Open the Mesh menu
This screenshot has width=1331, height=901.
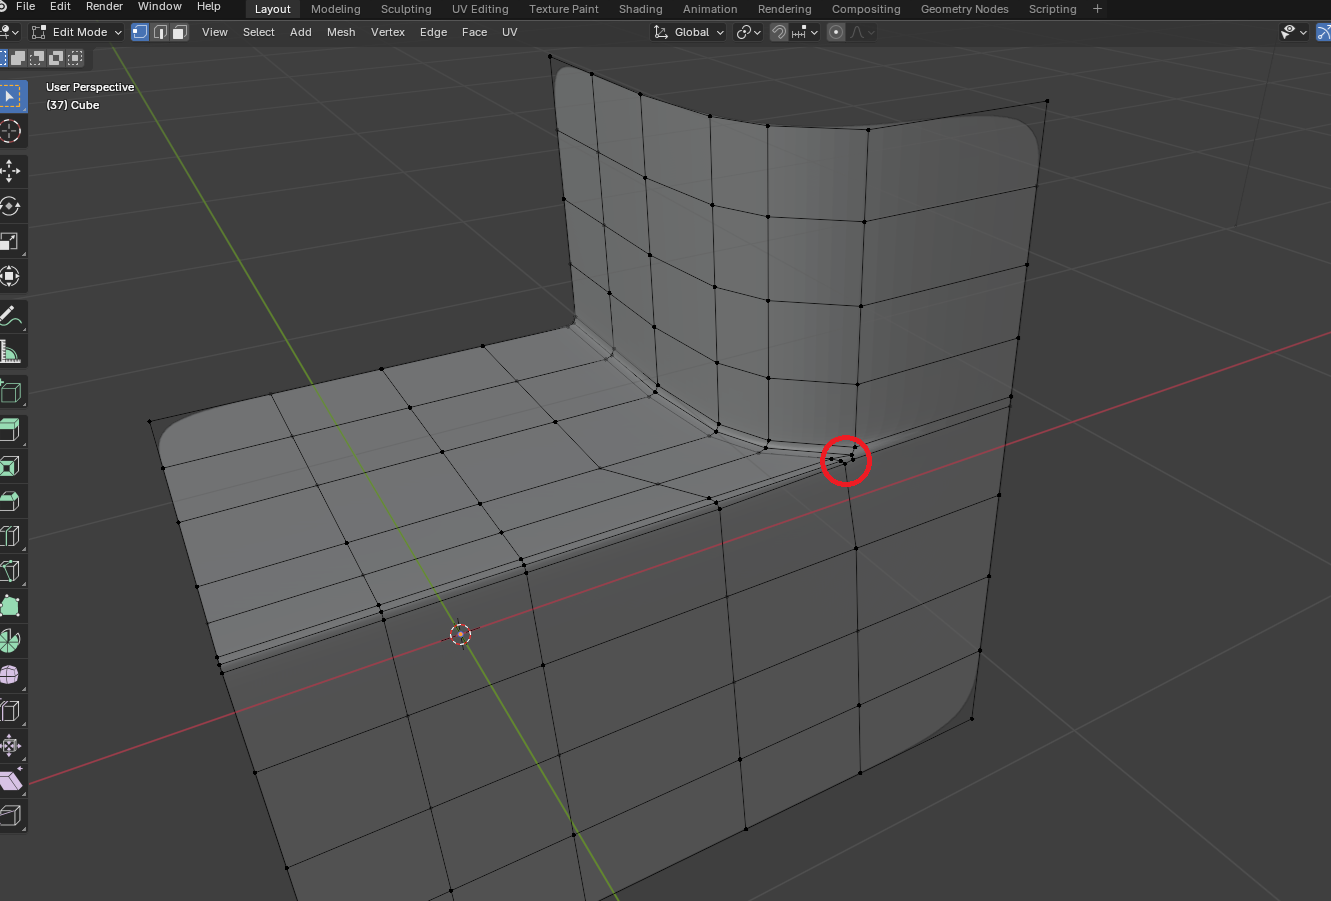[341, 32]
